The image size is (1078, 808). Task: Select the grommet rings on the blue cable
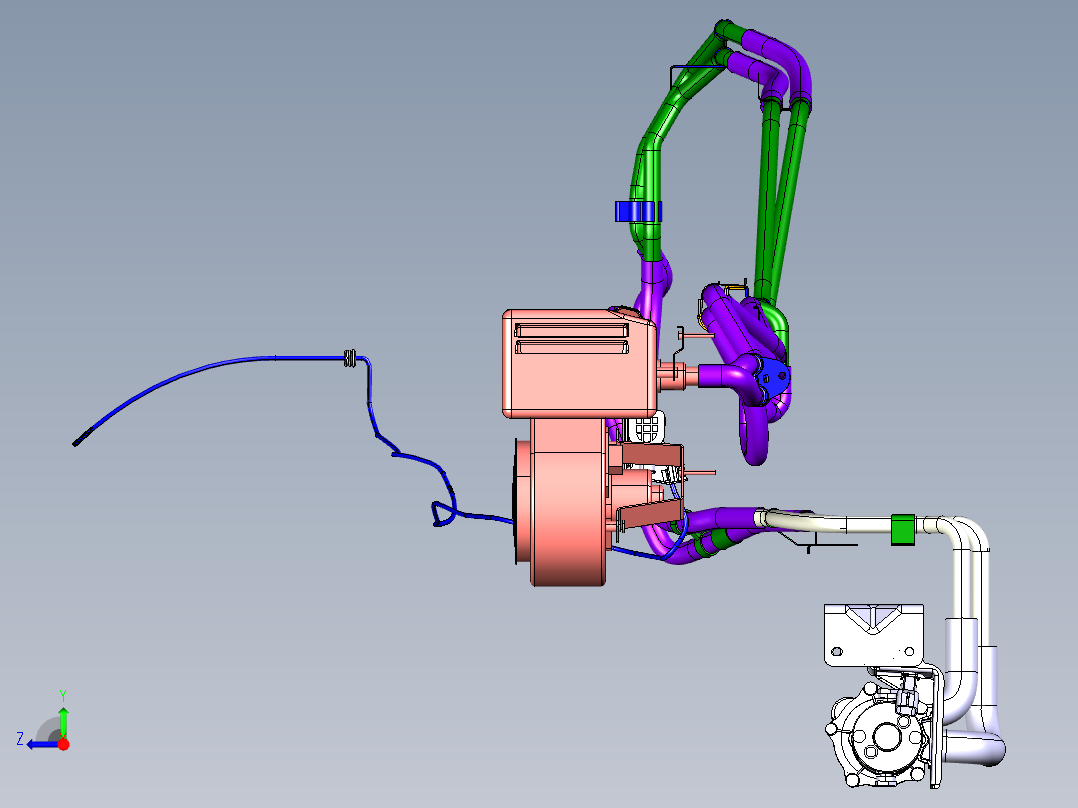tap(350, 358)
